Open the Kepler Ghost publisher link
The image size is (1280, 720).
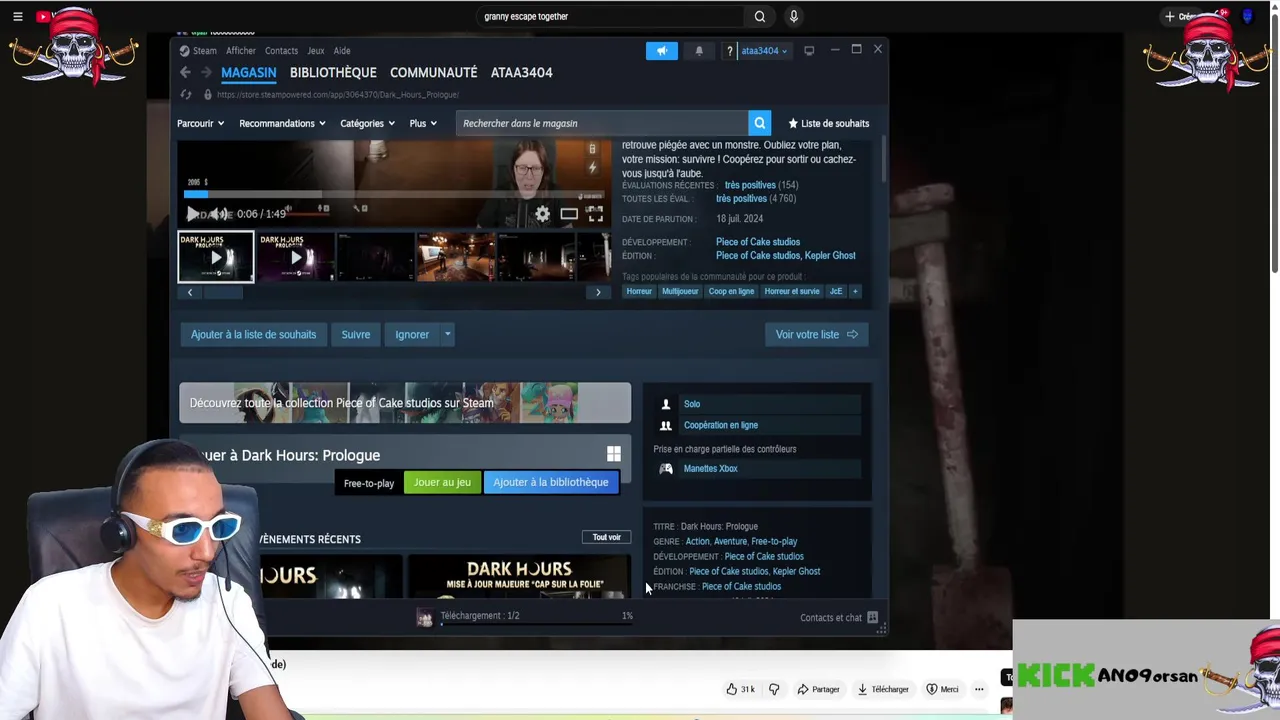coord(830,256)
